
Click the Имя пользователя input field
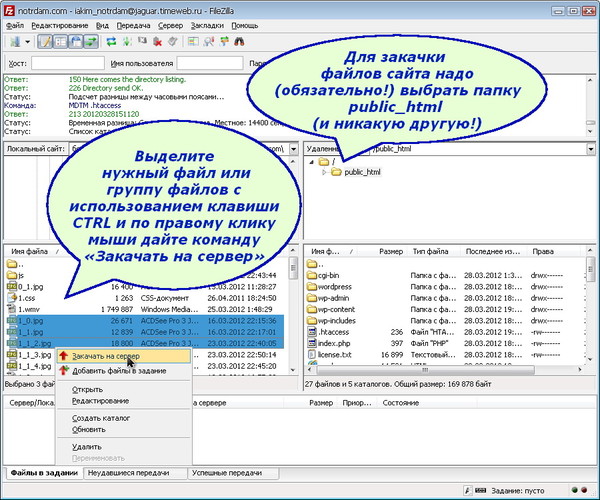[210, 63]
